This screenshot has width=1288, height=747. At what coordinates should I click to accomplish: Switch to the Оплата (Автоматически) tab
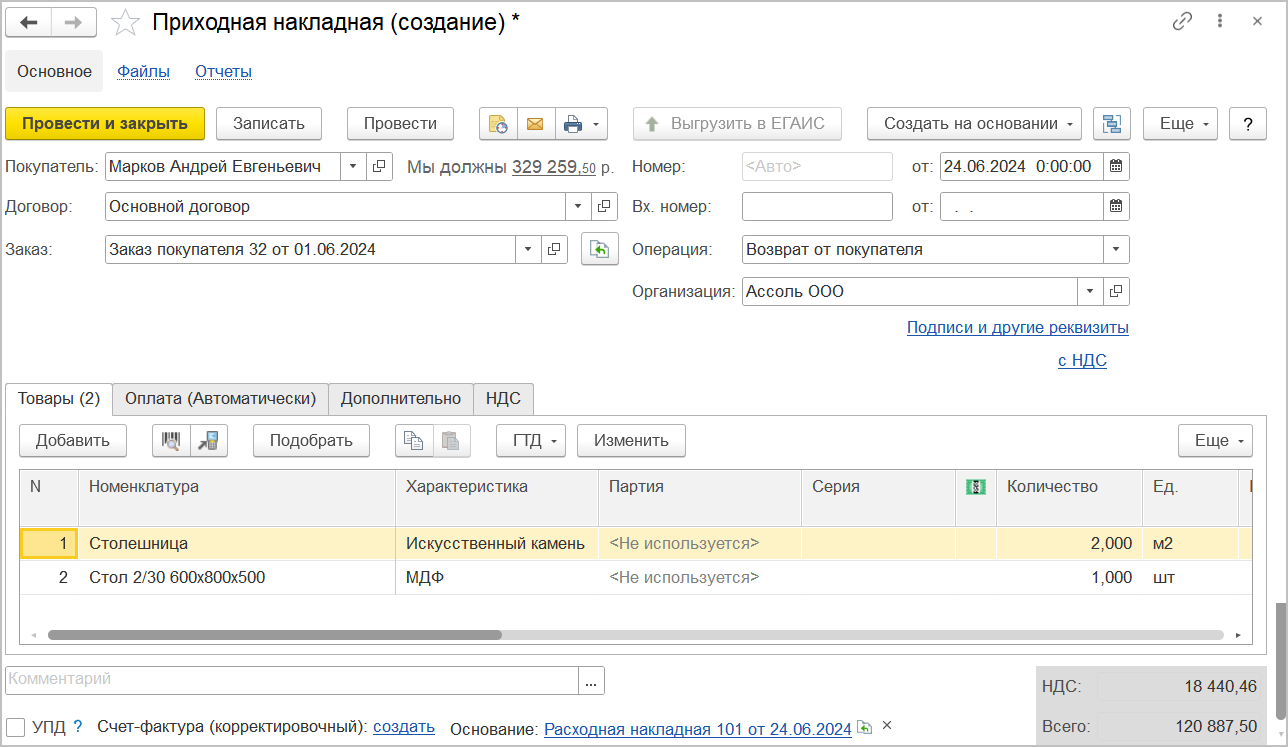(x=220, y=398)
